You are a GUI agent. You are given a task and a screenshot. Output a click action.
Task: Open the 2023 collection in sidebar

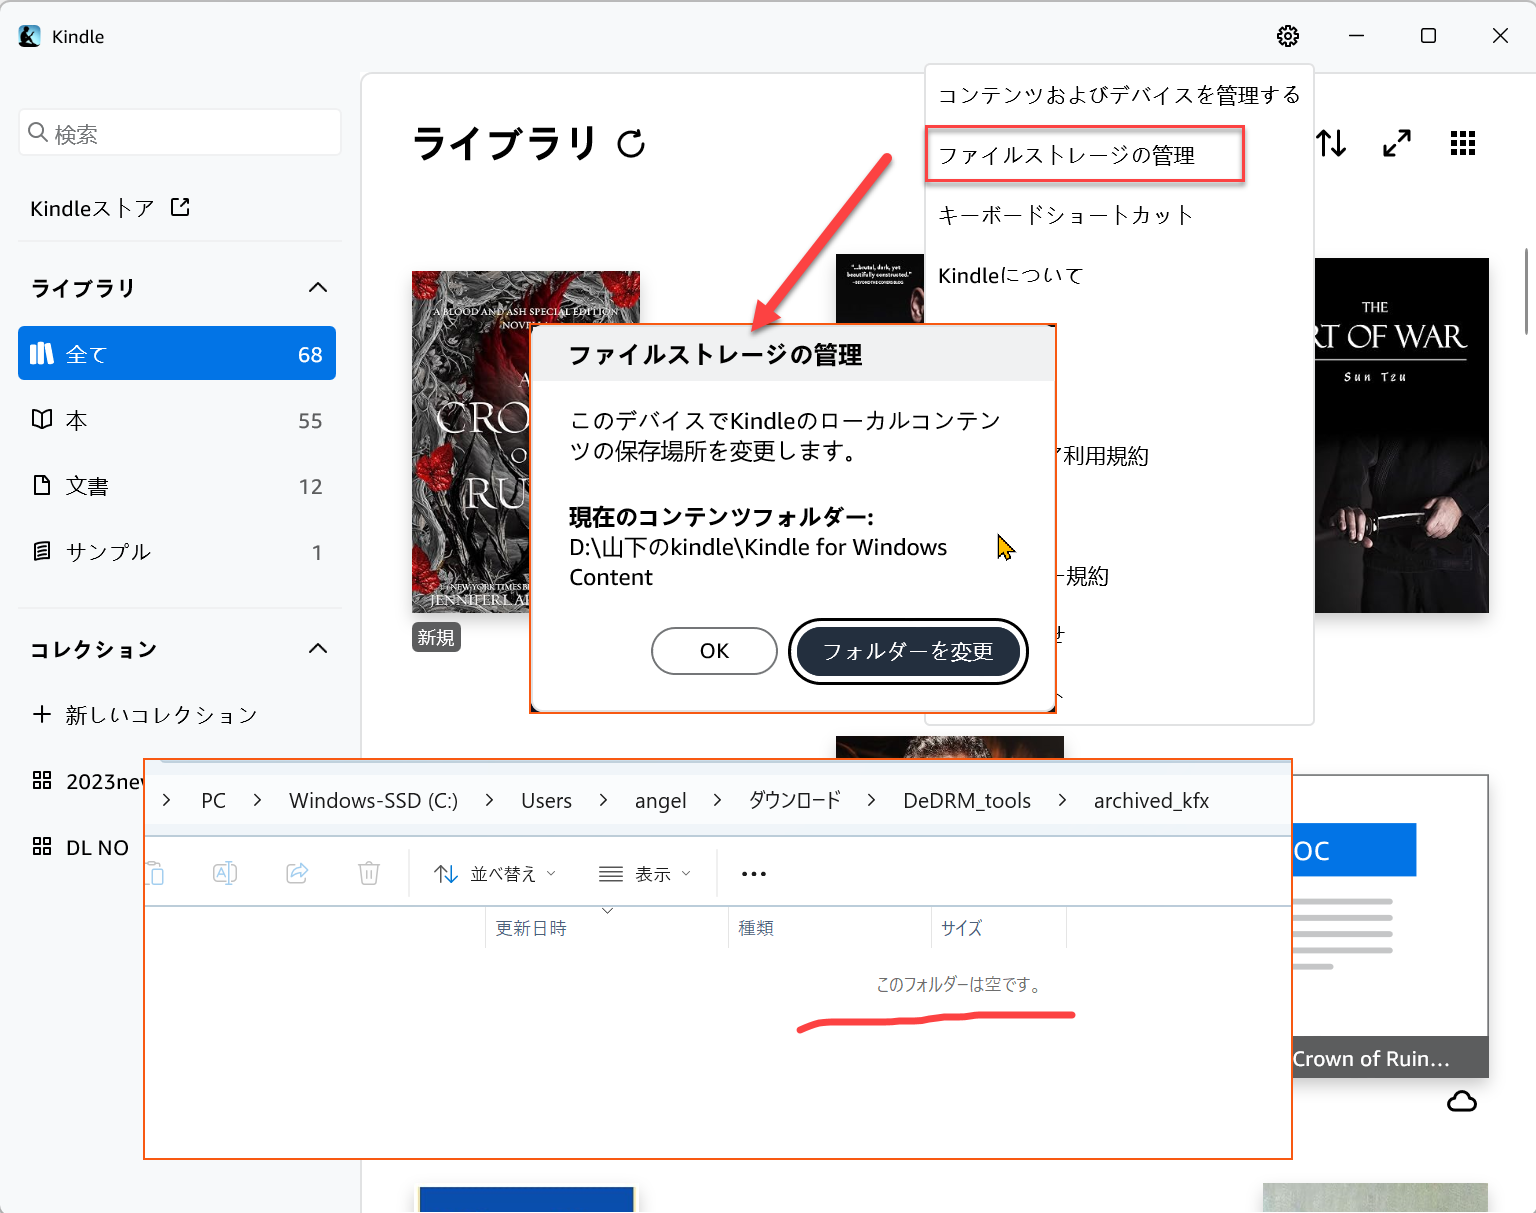click(x=88, y=781)
